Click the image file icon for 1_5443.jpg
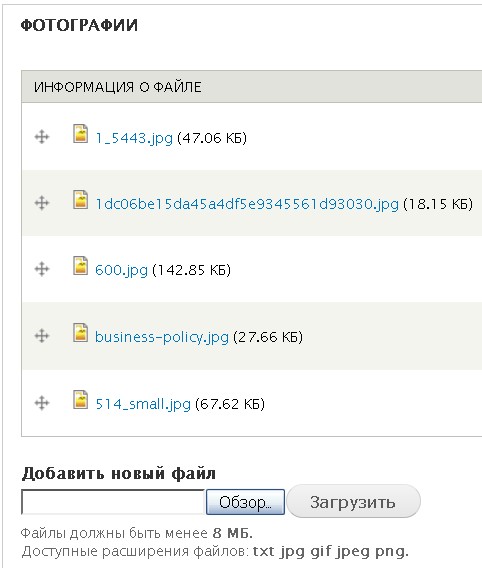482x568 pixels. pyautogui.click(x=80, y=133)
